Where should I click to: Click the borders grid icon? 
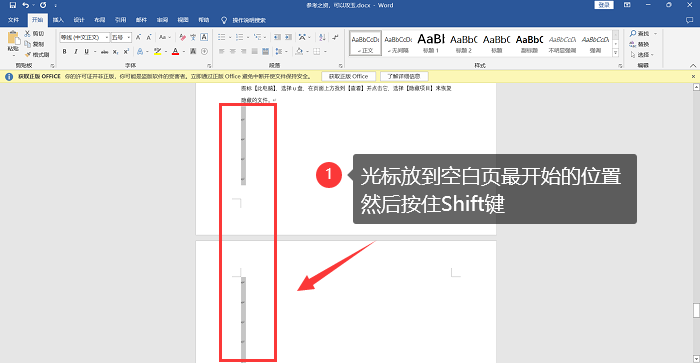317,52
